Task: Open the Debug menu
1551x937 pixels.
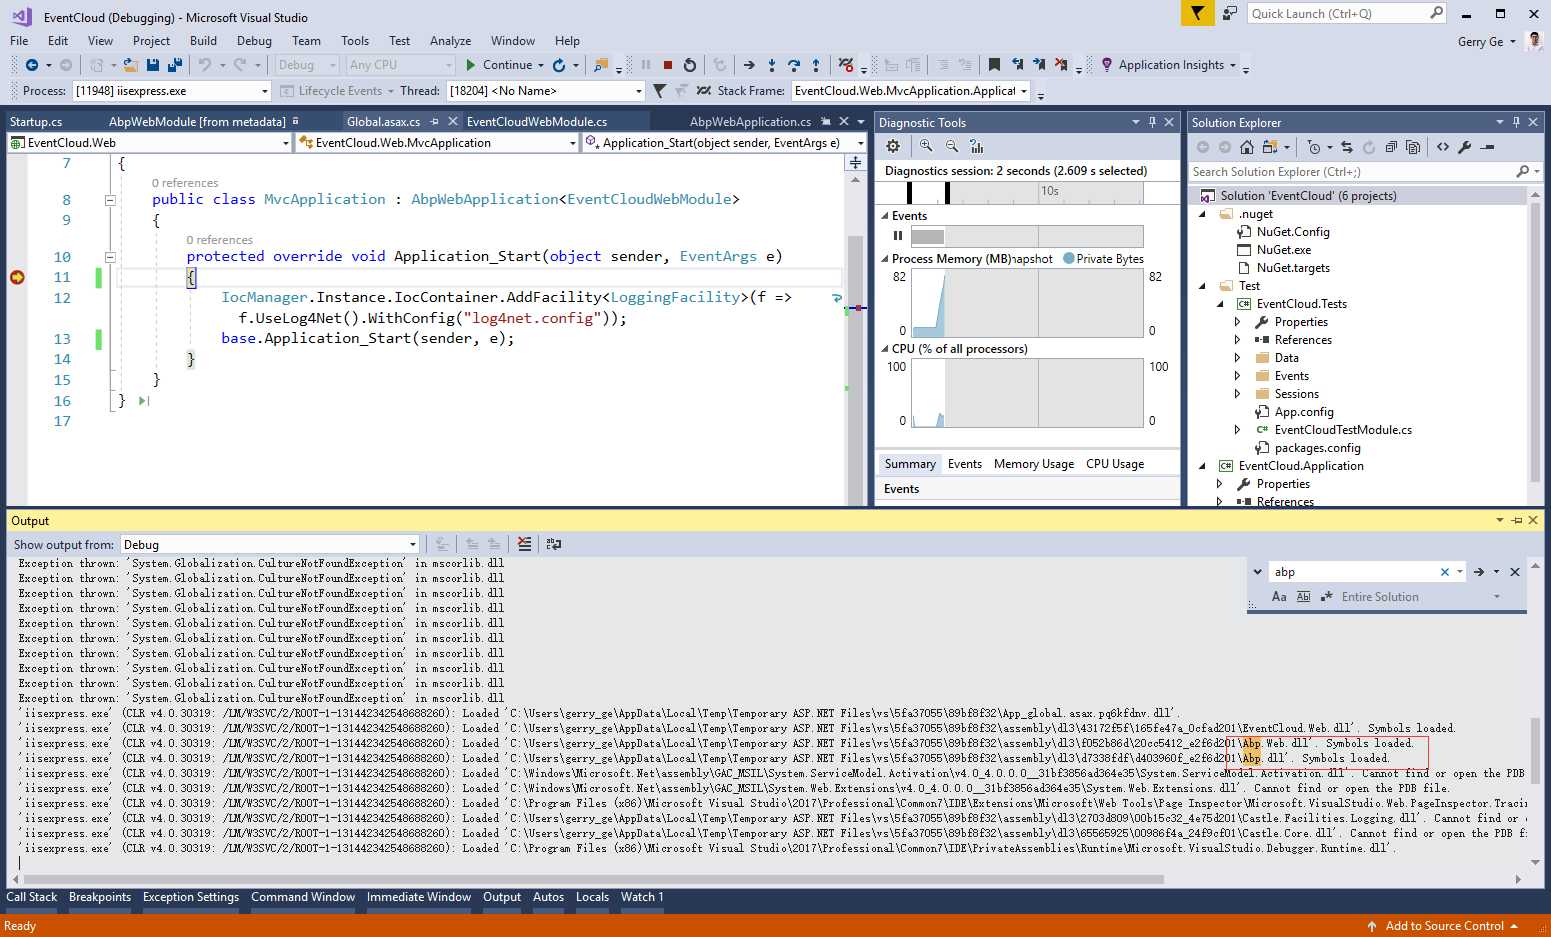Action: pyautogui.click(x=254, y=41)
